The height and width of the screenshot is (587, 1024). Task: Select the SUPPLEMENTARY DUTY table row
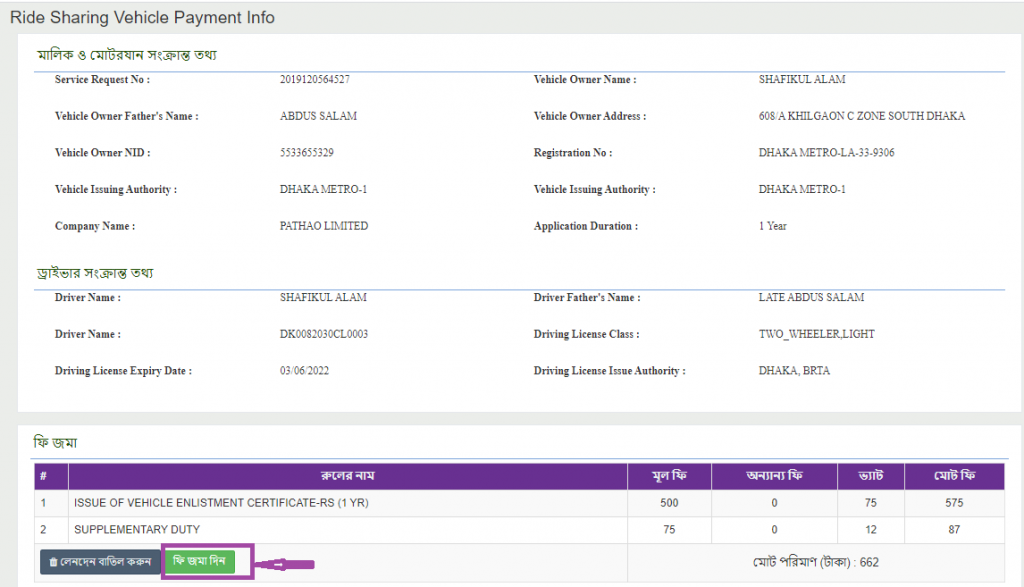point(137,529)
